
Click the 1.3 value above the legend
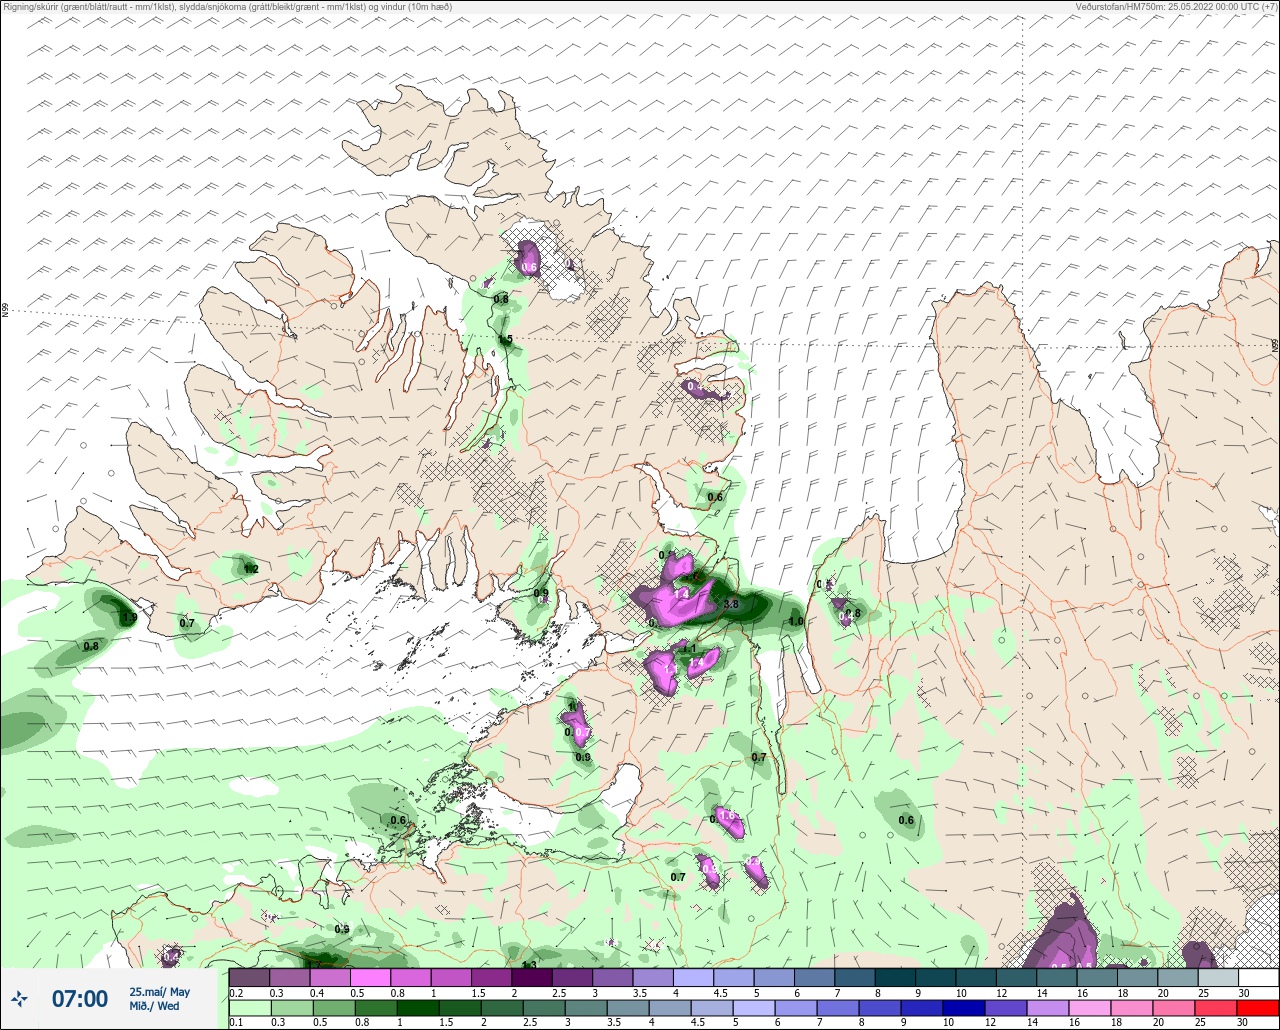point(529,965)
